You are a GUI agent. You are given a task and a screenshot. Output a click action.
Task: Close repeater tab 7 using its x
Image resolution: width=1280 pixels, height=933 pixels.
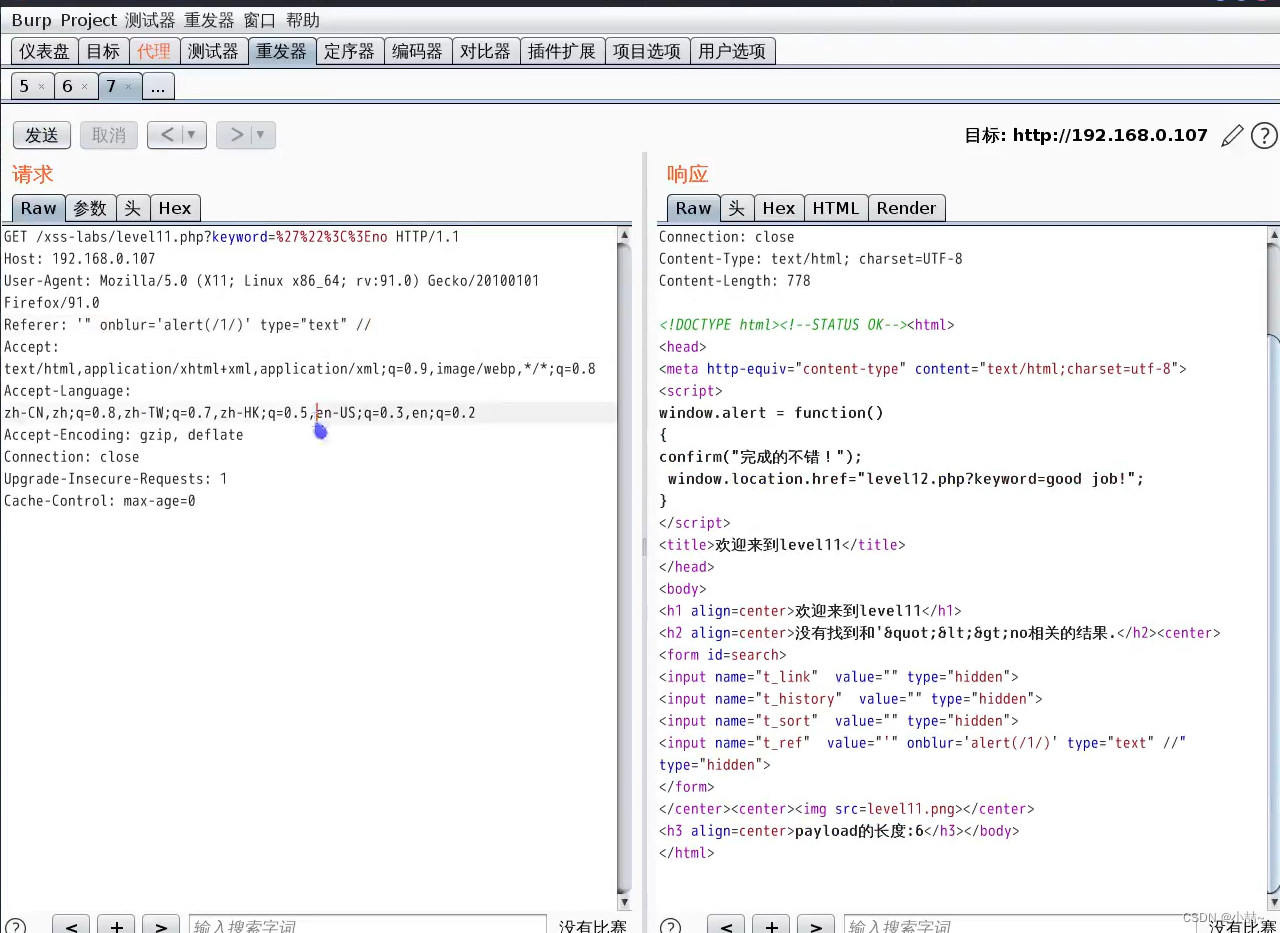coord(128,87)
